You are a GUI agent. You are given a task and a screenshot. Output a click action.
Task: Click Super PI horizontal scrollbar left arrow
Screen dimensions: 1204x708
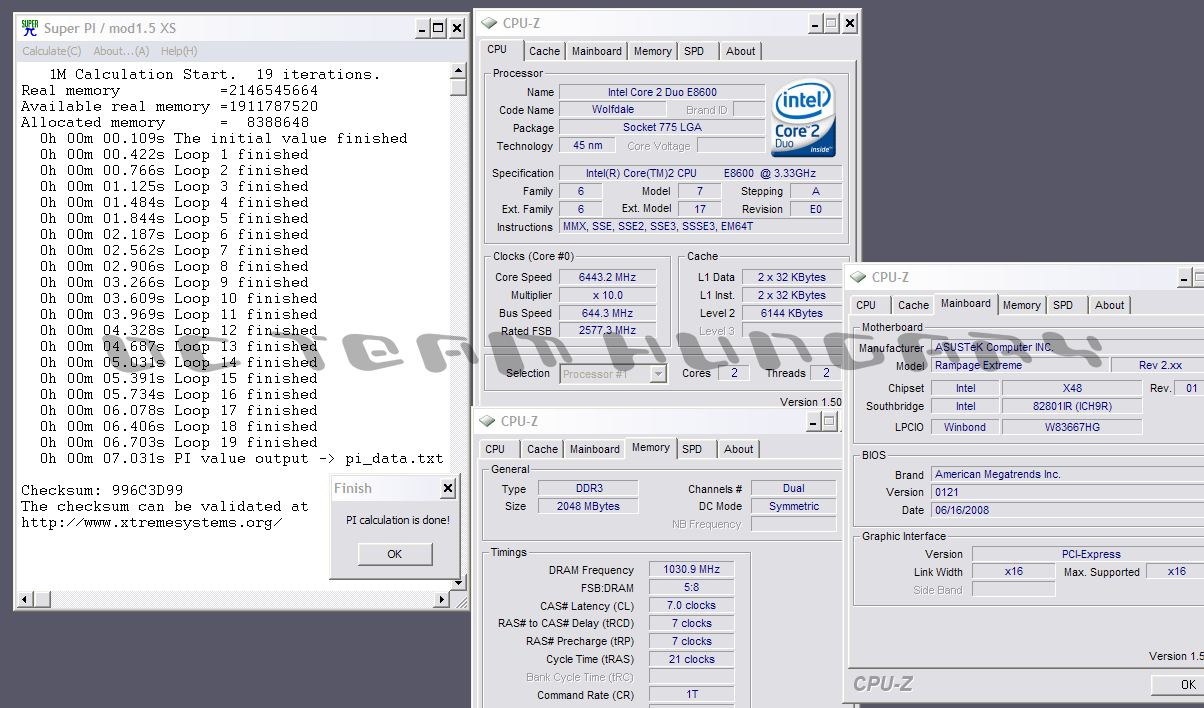(x=26, y=600)
